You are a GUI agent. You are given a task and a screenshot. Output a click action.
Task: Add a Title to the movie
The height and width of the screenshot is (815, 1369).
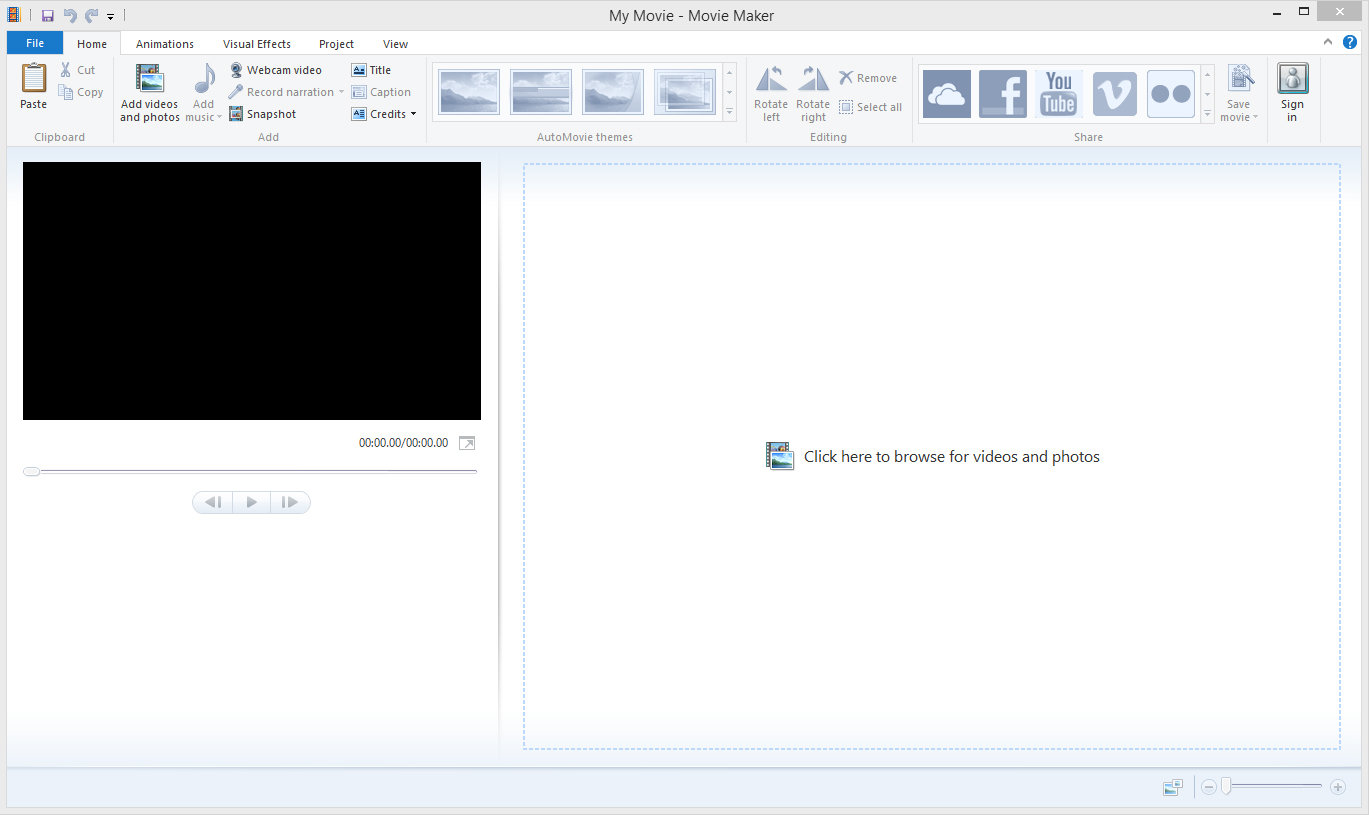(x=371, y=70)
